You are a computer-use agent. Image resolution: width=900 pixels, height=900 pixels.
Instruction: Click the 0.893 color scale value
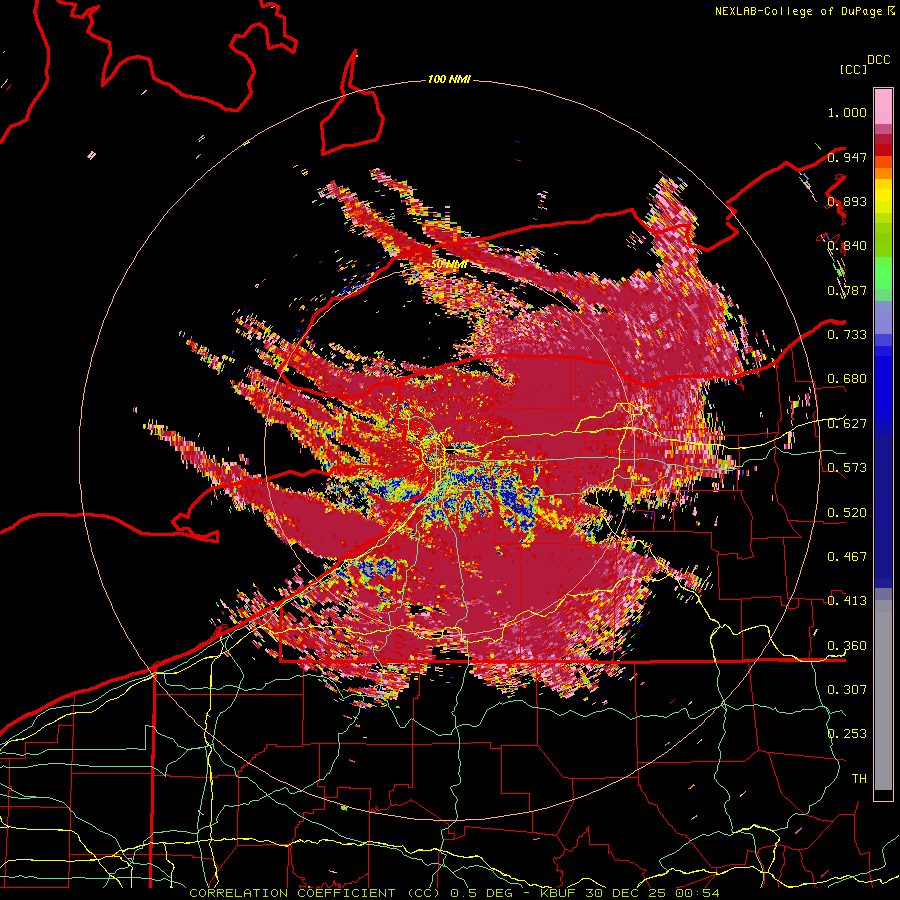pyautogui.click(x=847, y=201)
